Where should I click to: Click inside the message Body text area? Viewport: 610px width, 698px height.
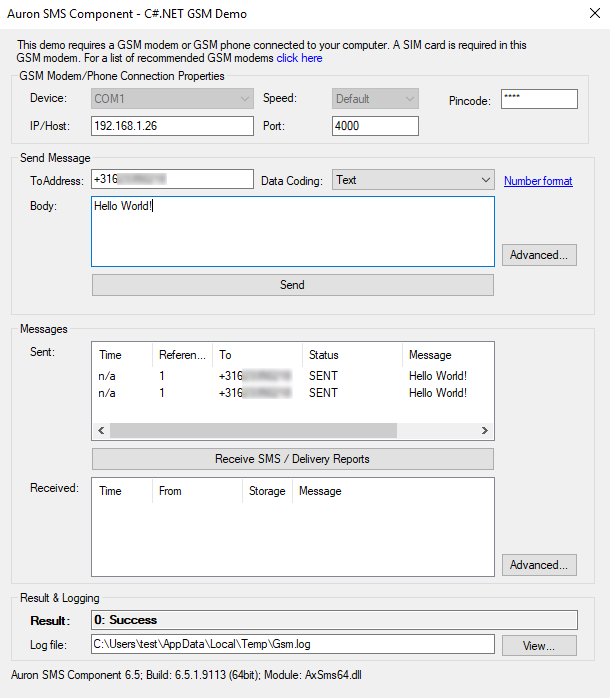tap(292, 232)
